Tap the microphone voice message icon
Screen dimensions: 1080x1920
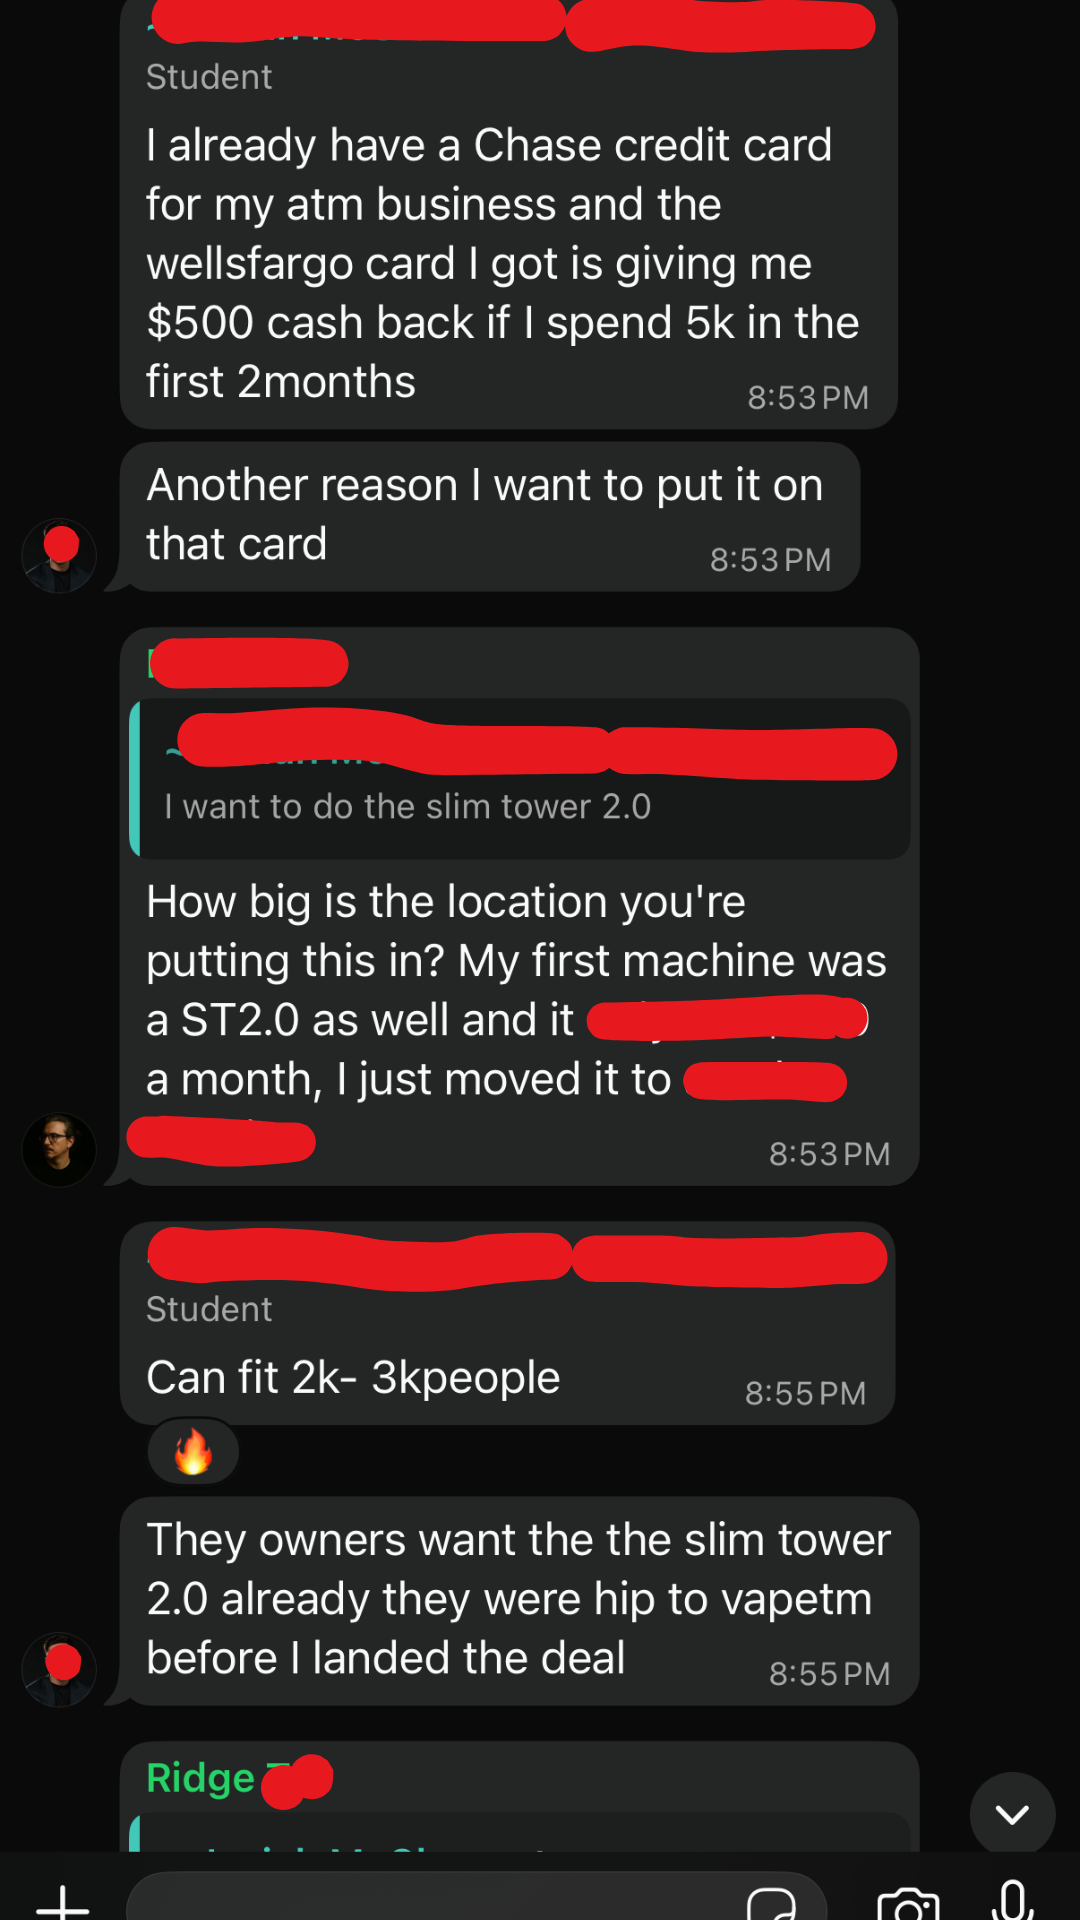[1012, 1900]
